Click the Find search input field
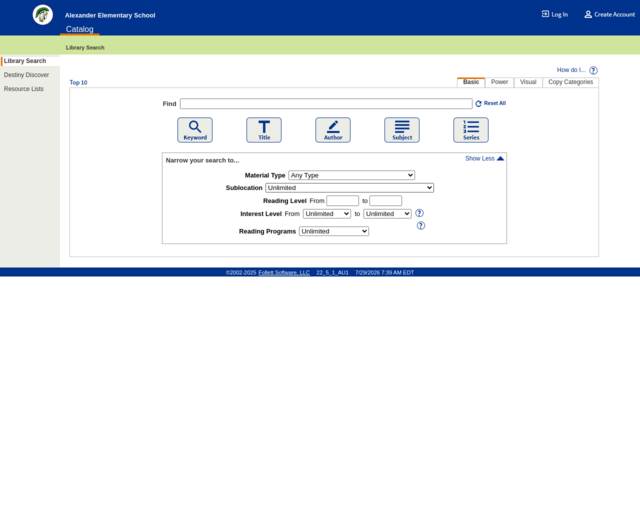Screen dimensions: 640x512 coord(326,104)
